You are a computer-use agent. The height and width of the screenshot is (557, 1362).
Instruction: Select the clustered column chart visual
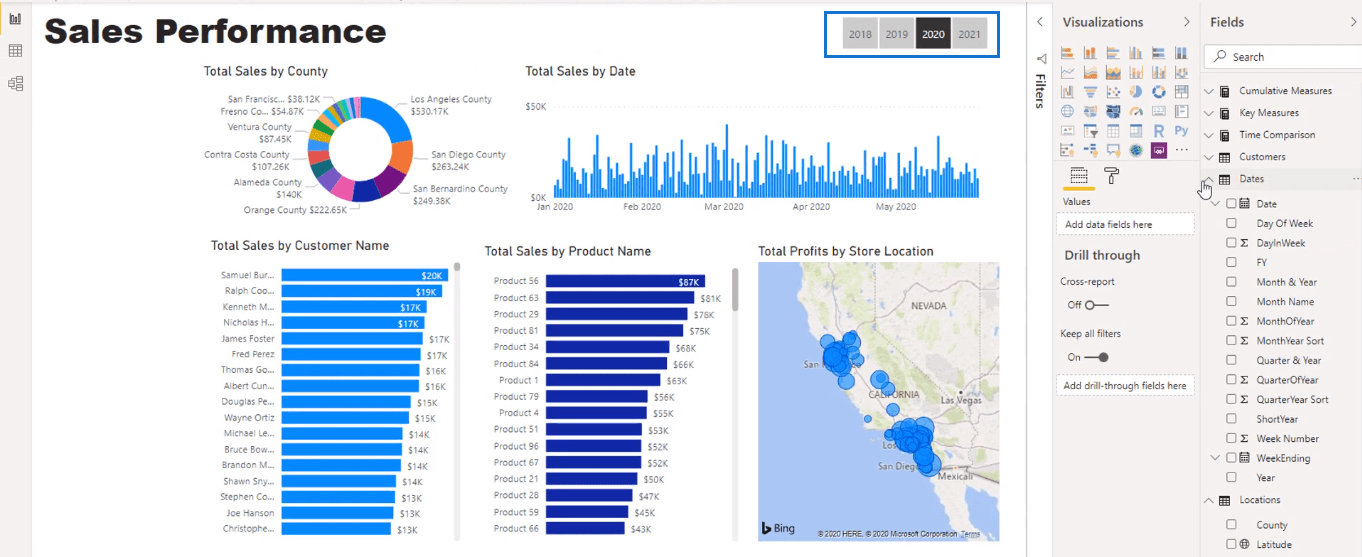[1136, 53]
